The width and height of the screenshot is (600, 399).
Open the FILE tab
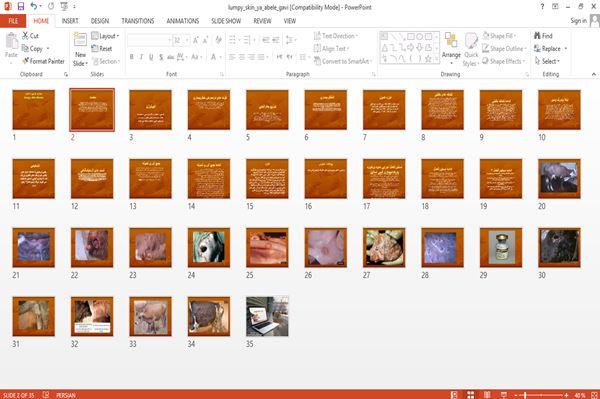(x=13, y=21)
